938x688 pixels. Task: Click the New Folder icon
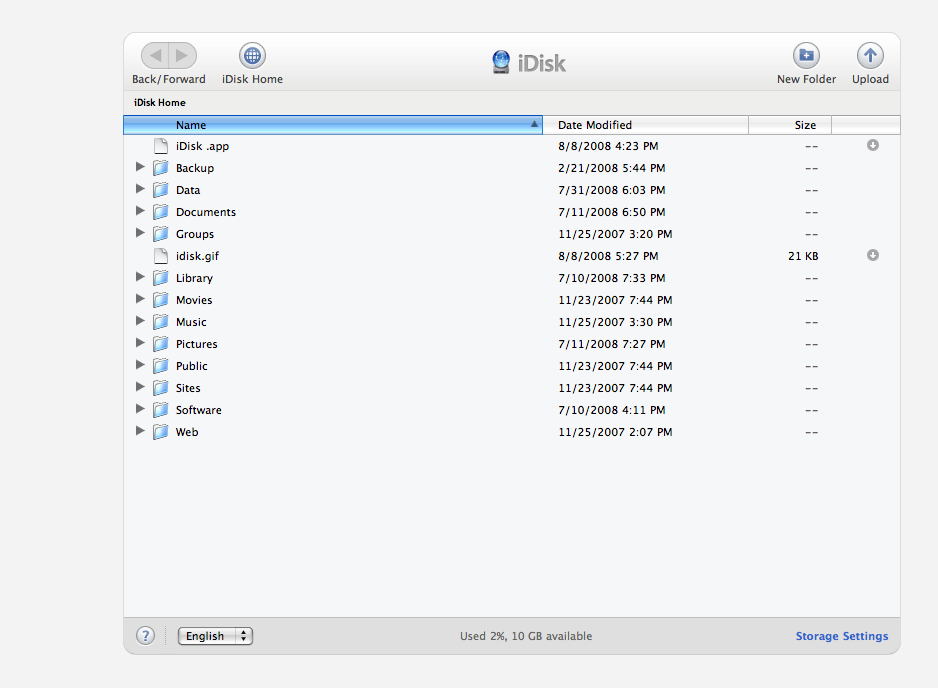[x=806, y=55]
